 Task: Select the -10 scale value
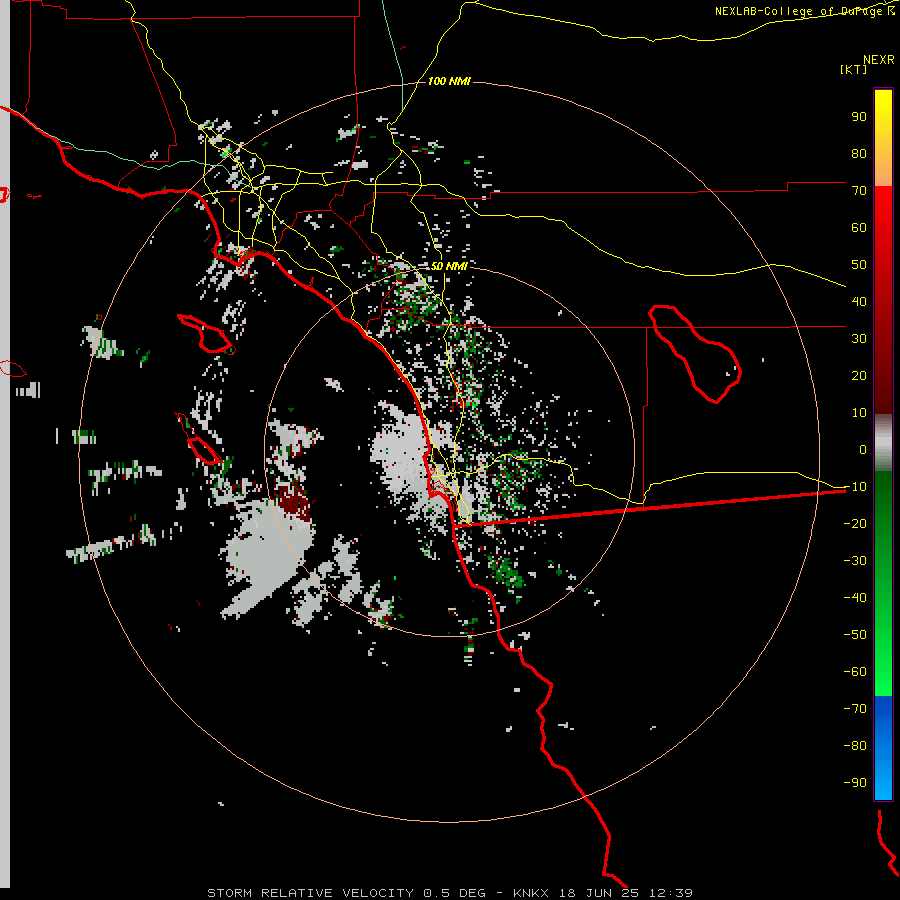coord(855,487)
